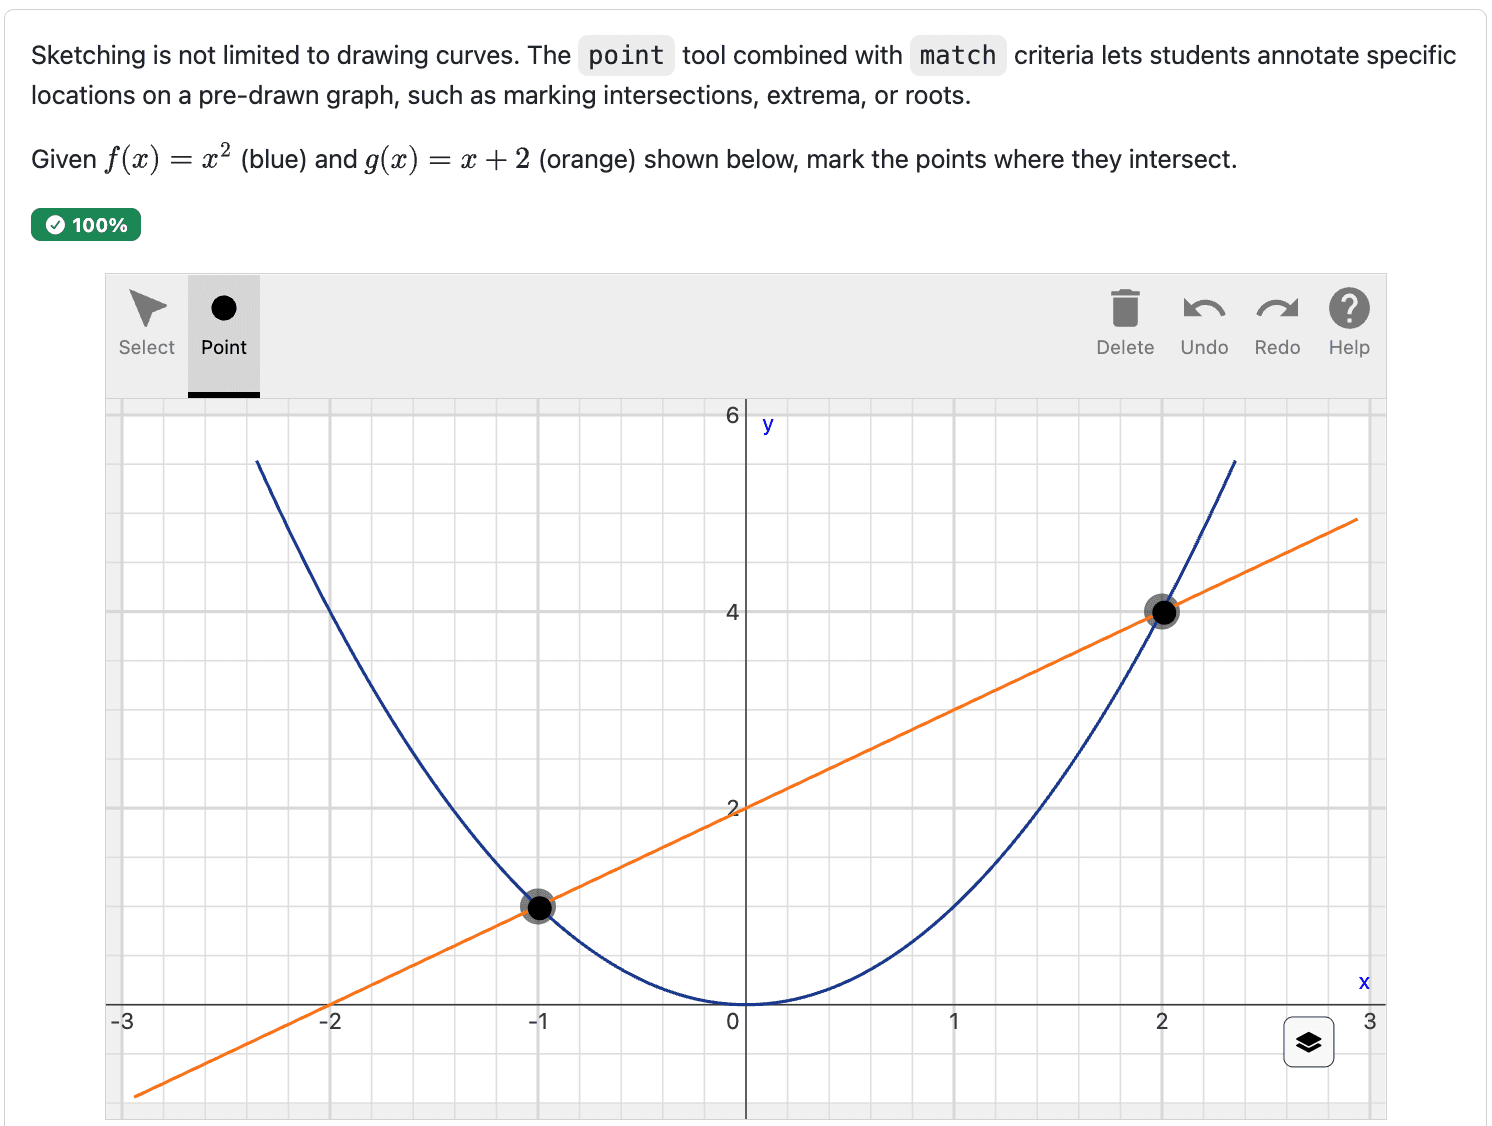Click the x-axis tick label 3
The height and width of the screenshot is (1126, 1492).
coord(1370,1021)
